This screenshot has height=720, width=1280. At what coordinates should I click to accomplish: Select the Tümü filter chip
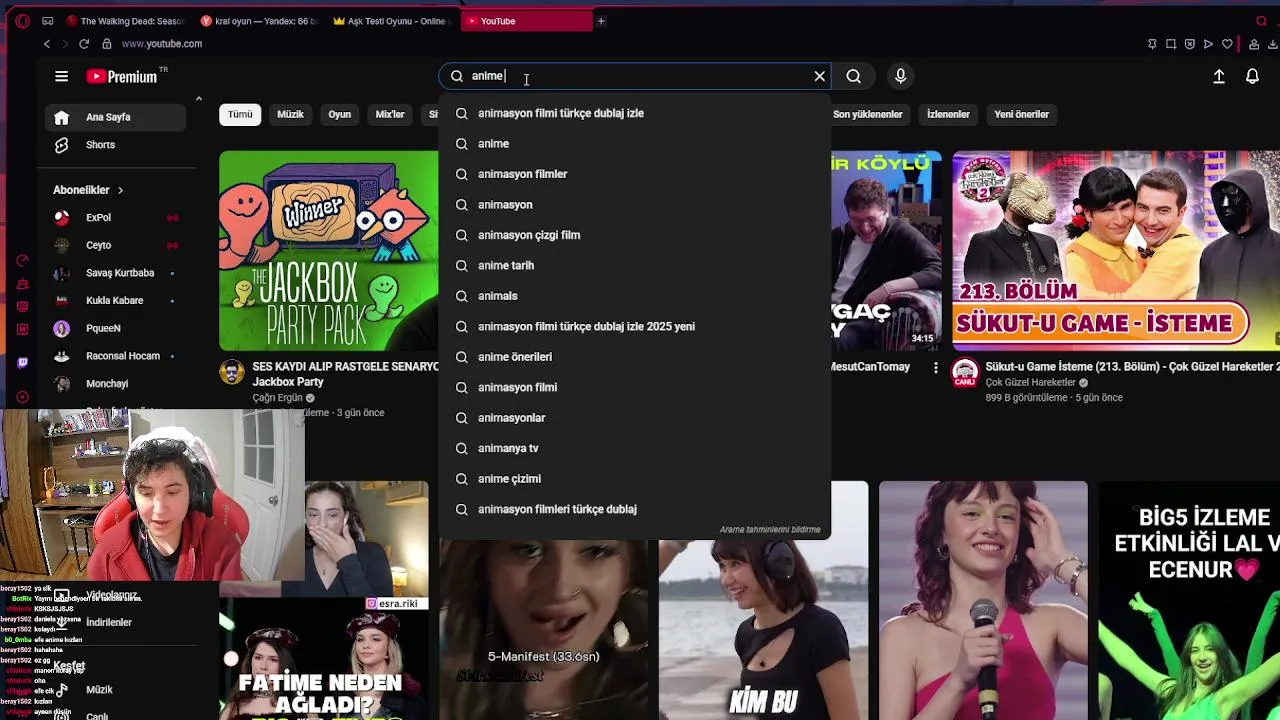240,114
